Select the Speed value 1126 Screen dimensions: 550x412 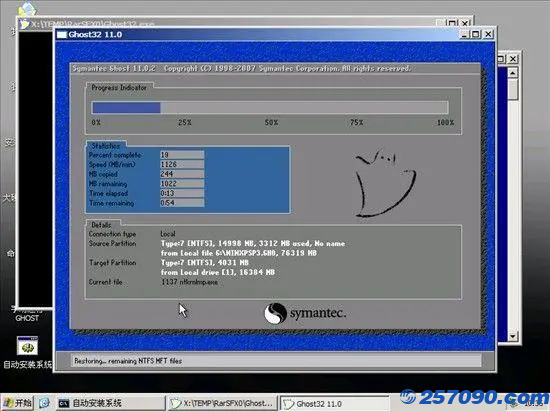[182, 164]
